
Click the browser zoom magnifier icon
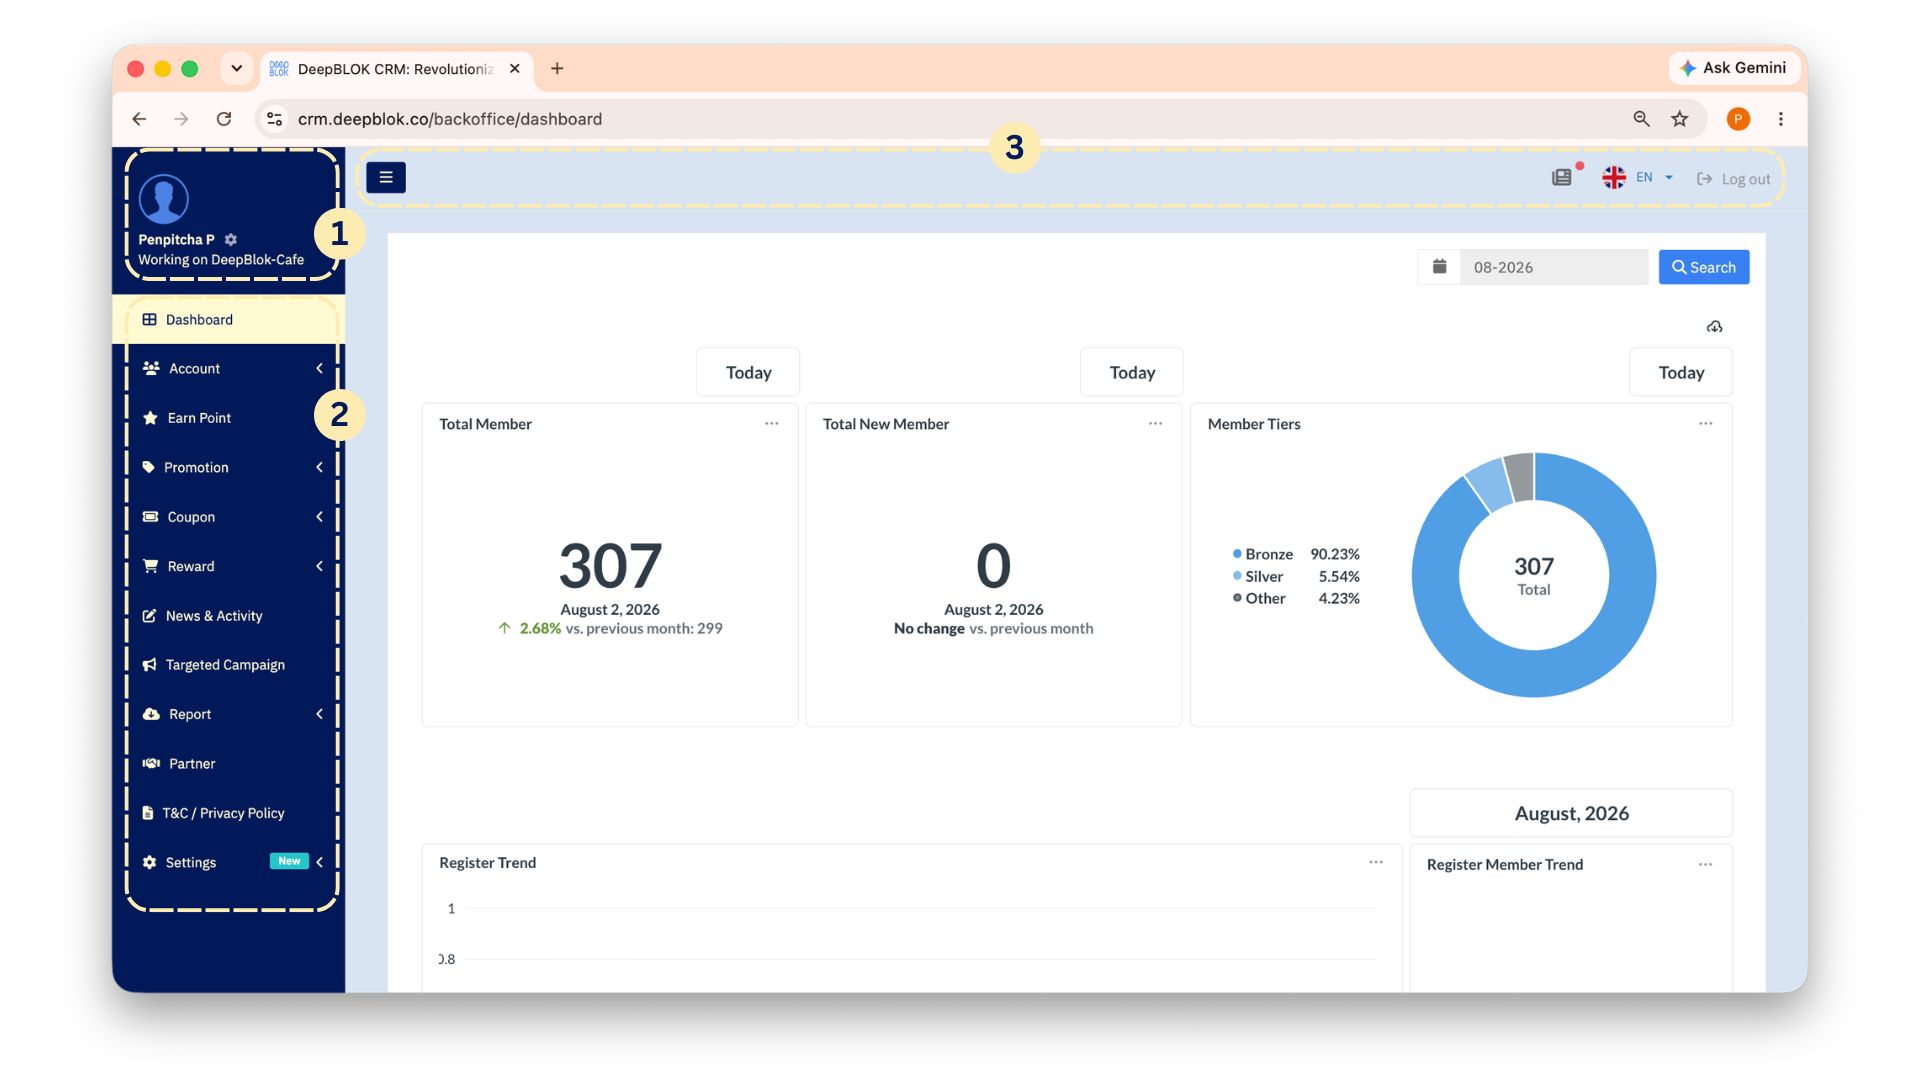pyautogui.click(x=1641, y=119)
